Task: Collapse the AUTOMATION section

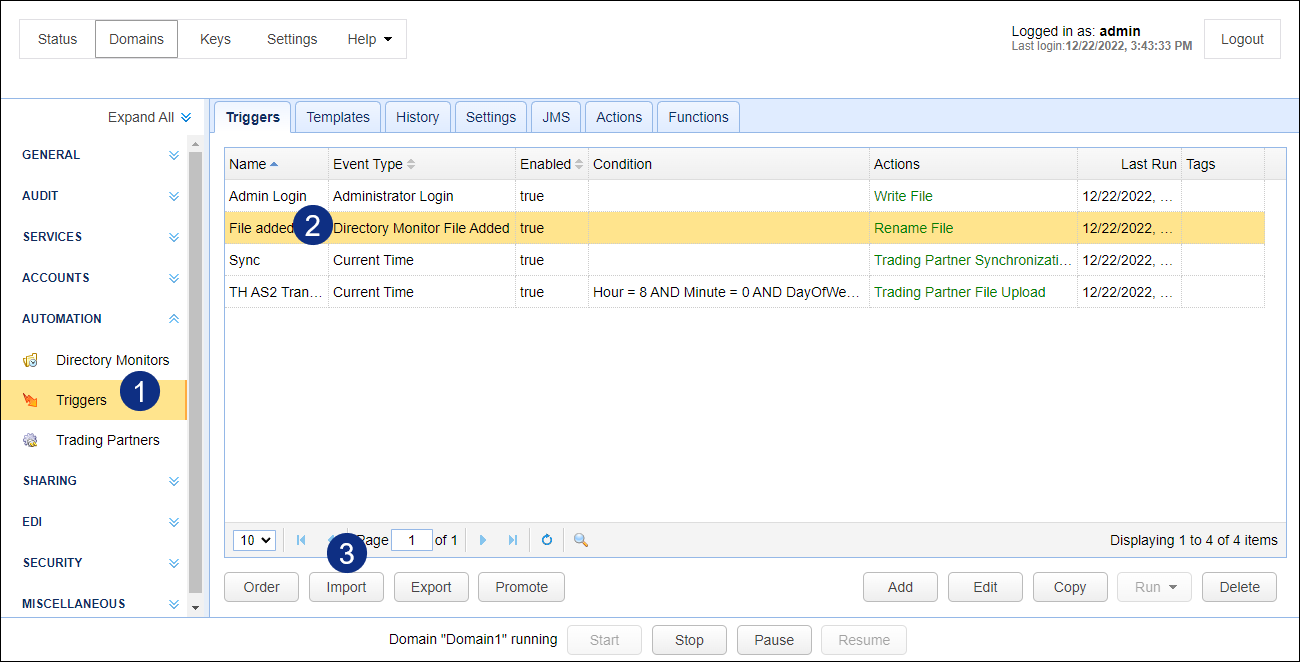Action: (174, 319)
